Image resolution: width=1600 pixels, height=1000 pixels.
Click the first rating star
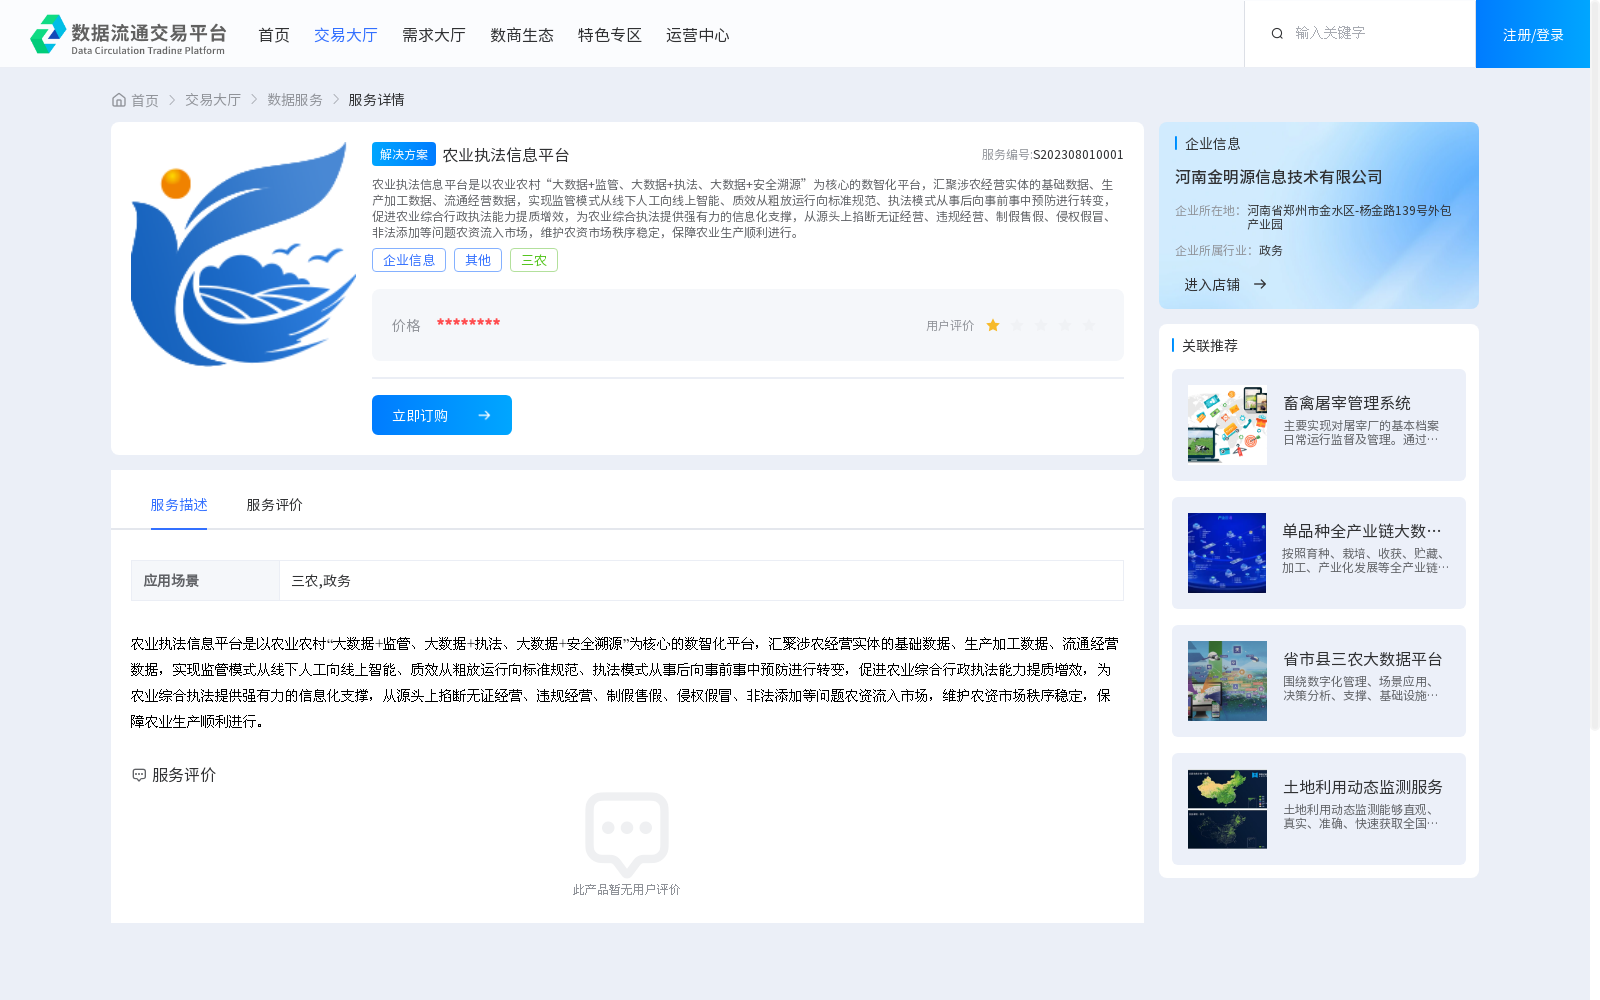click(993, 326)
